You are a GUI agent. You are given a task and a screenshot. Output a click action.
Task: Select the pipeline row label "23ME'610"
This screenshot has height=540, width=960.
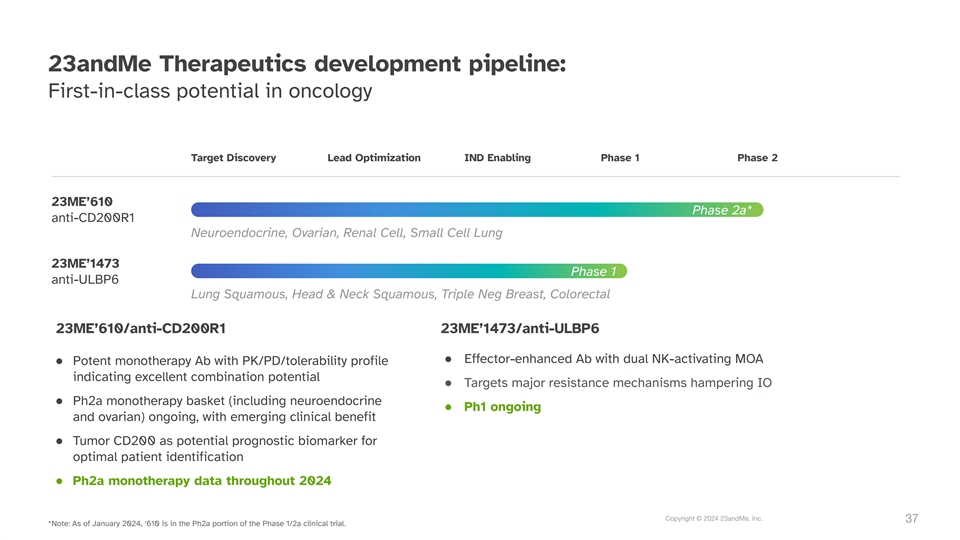tap(82, 201)
